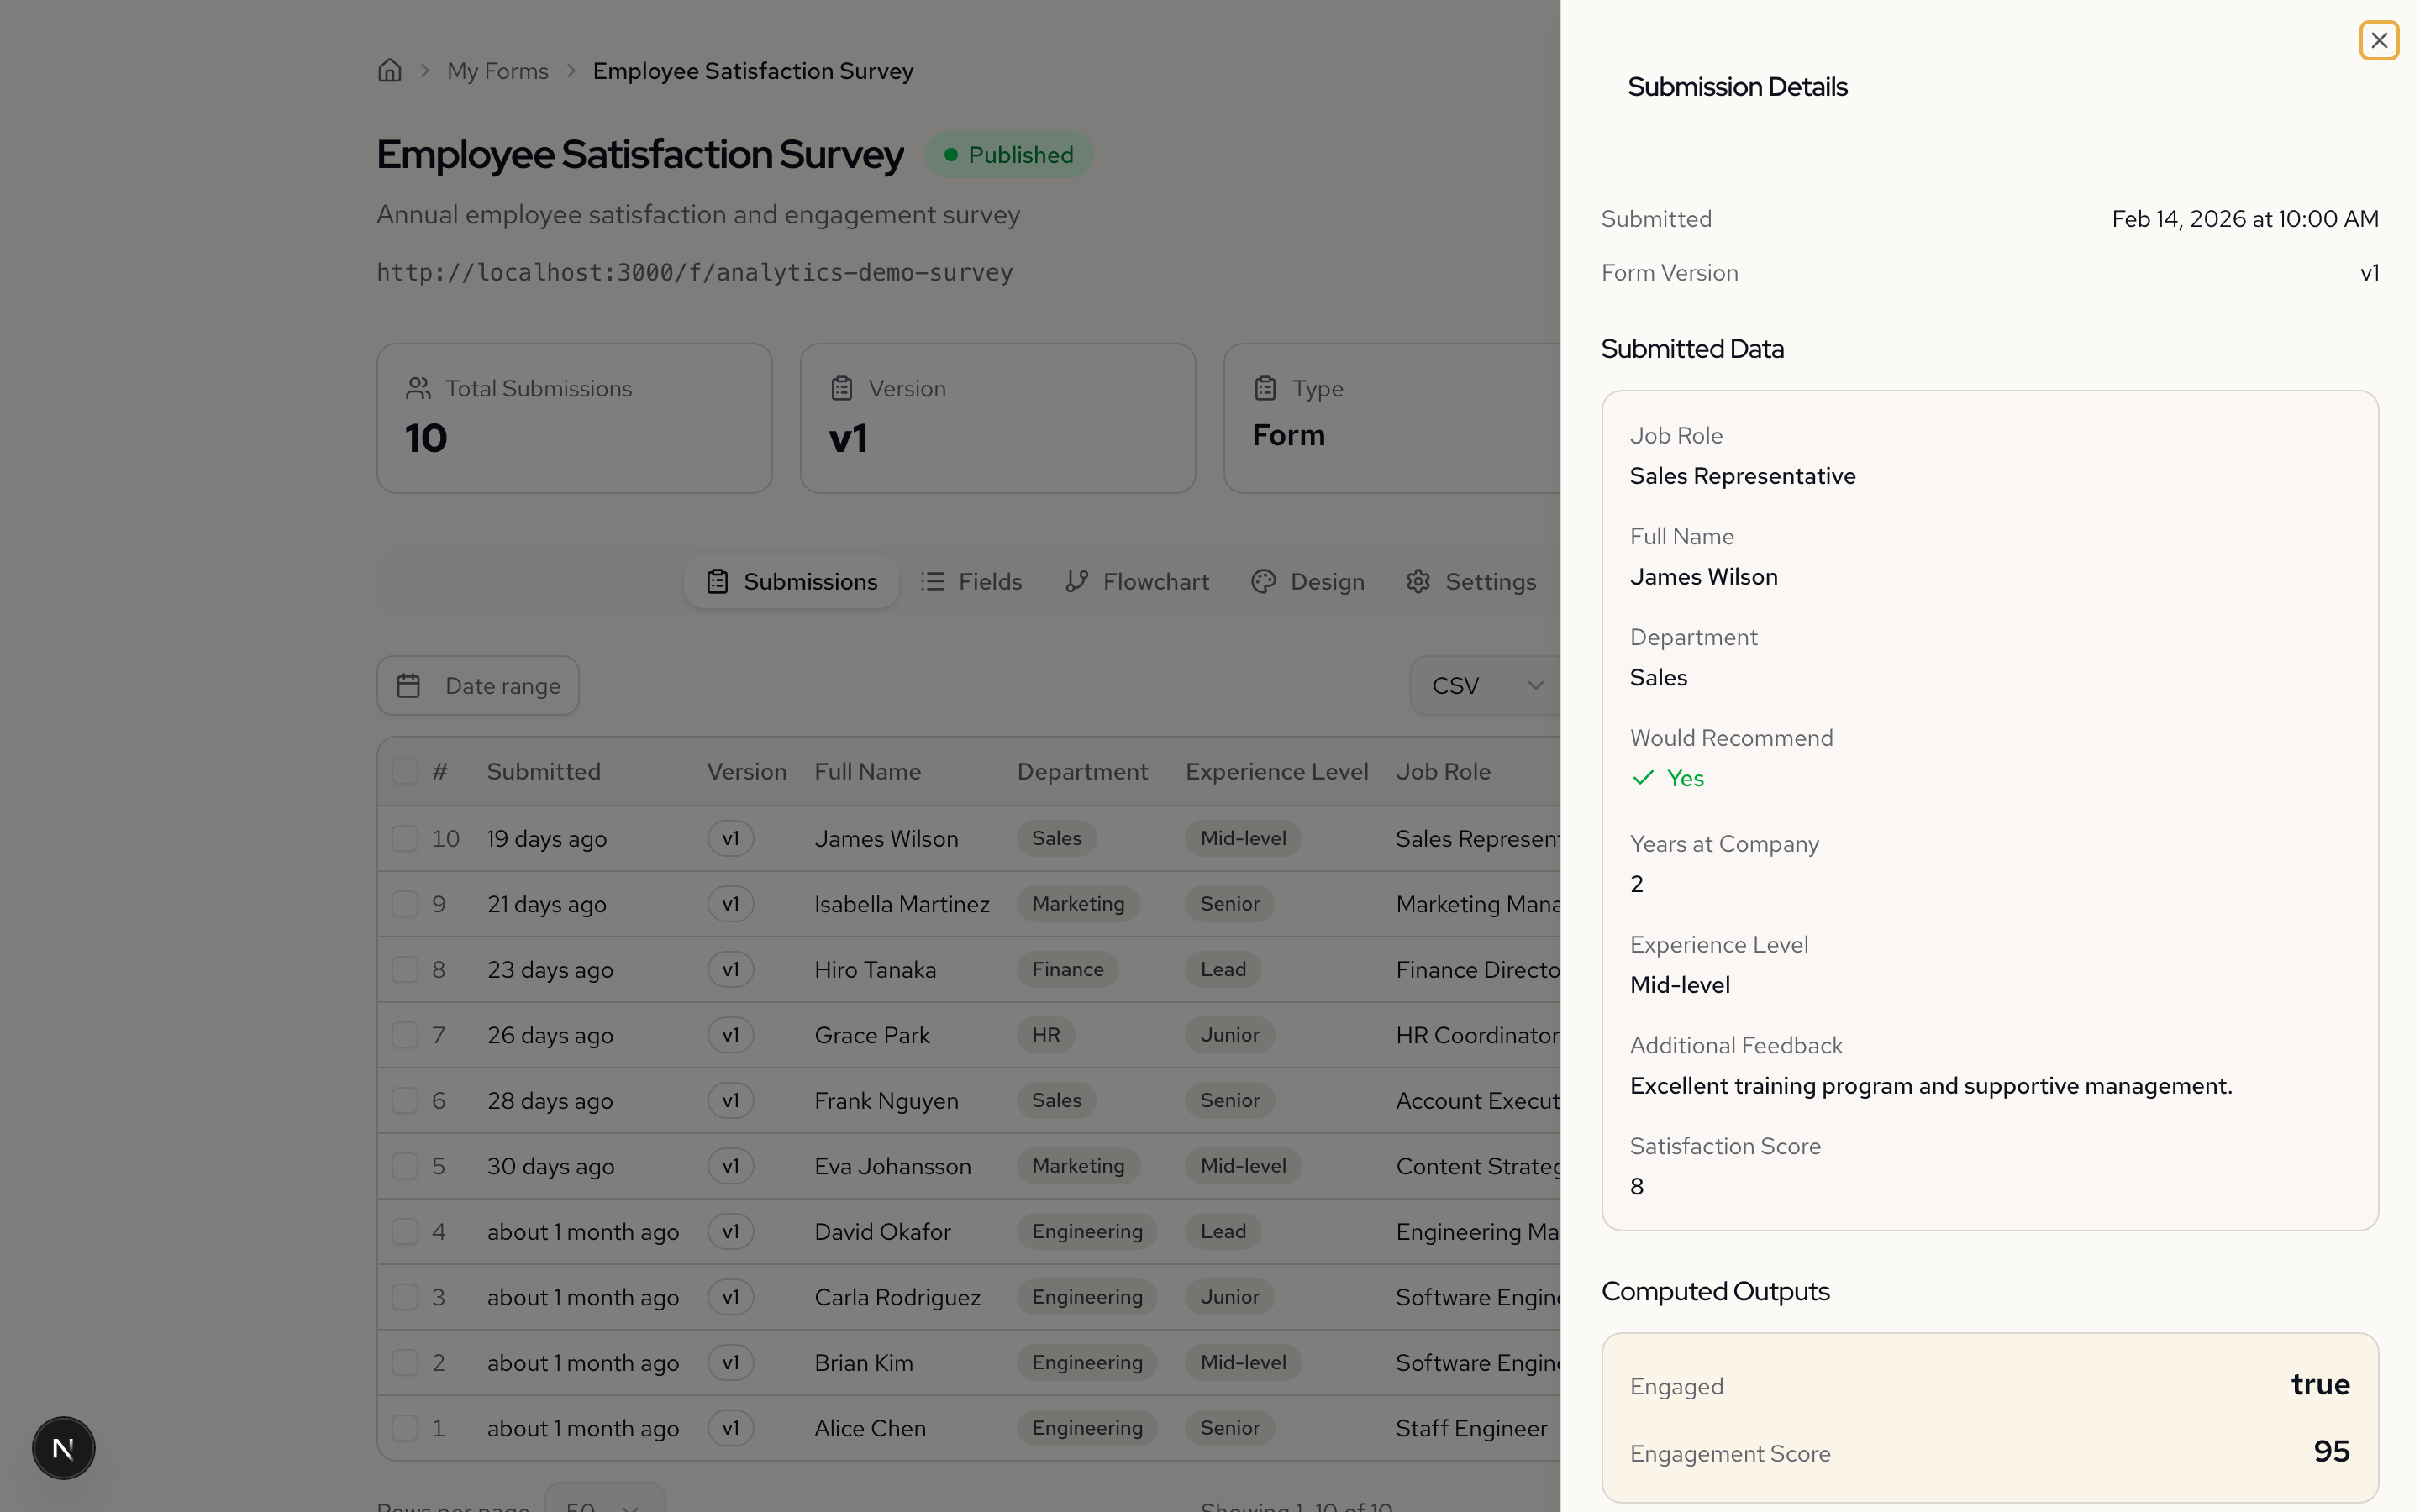Click the Type clipboard icon
This screenshot has width=2420, height=1512.
click(x=1265, y=388)
